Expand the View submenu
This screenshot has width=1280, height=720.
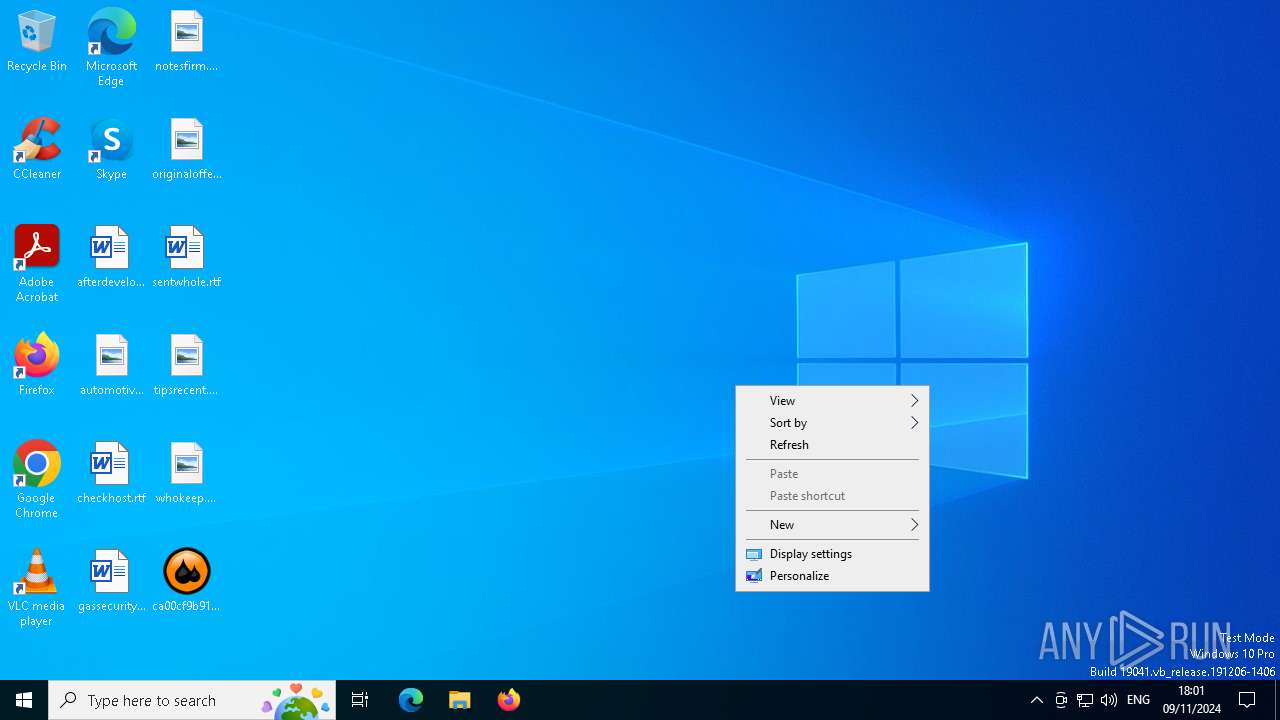pos(832,401)
